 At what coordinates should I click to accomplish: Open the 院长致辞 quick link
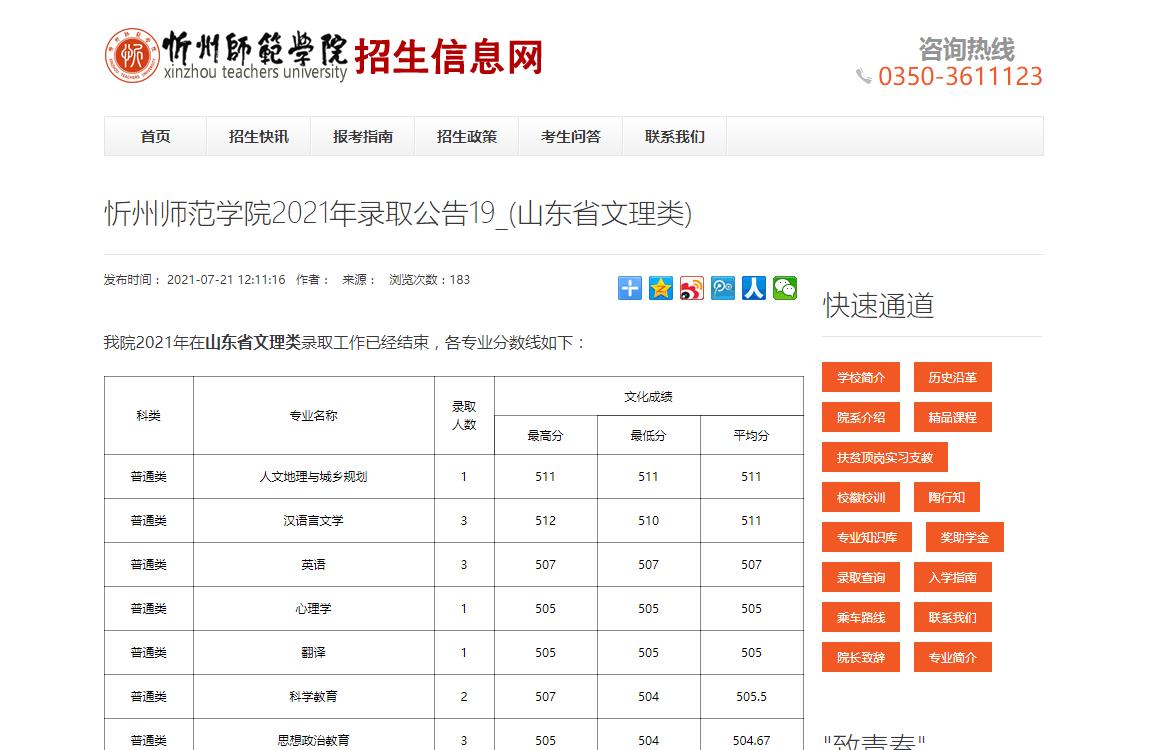click(861, 657)
